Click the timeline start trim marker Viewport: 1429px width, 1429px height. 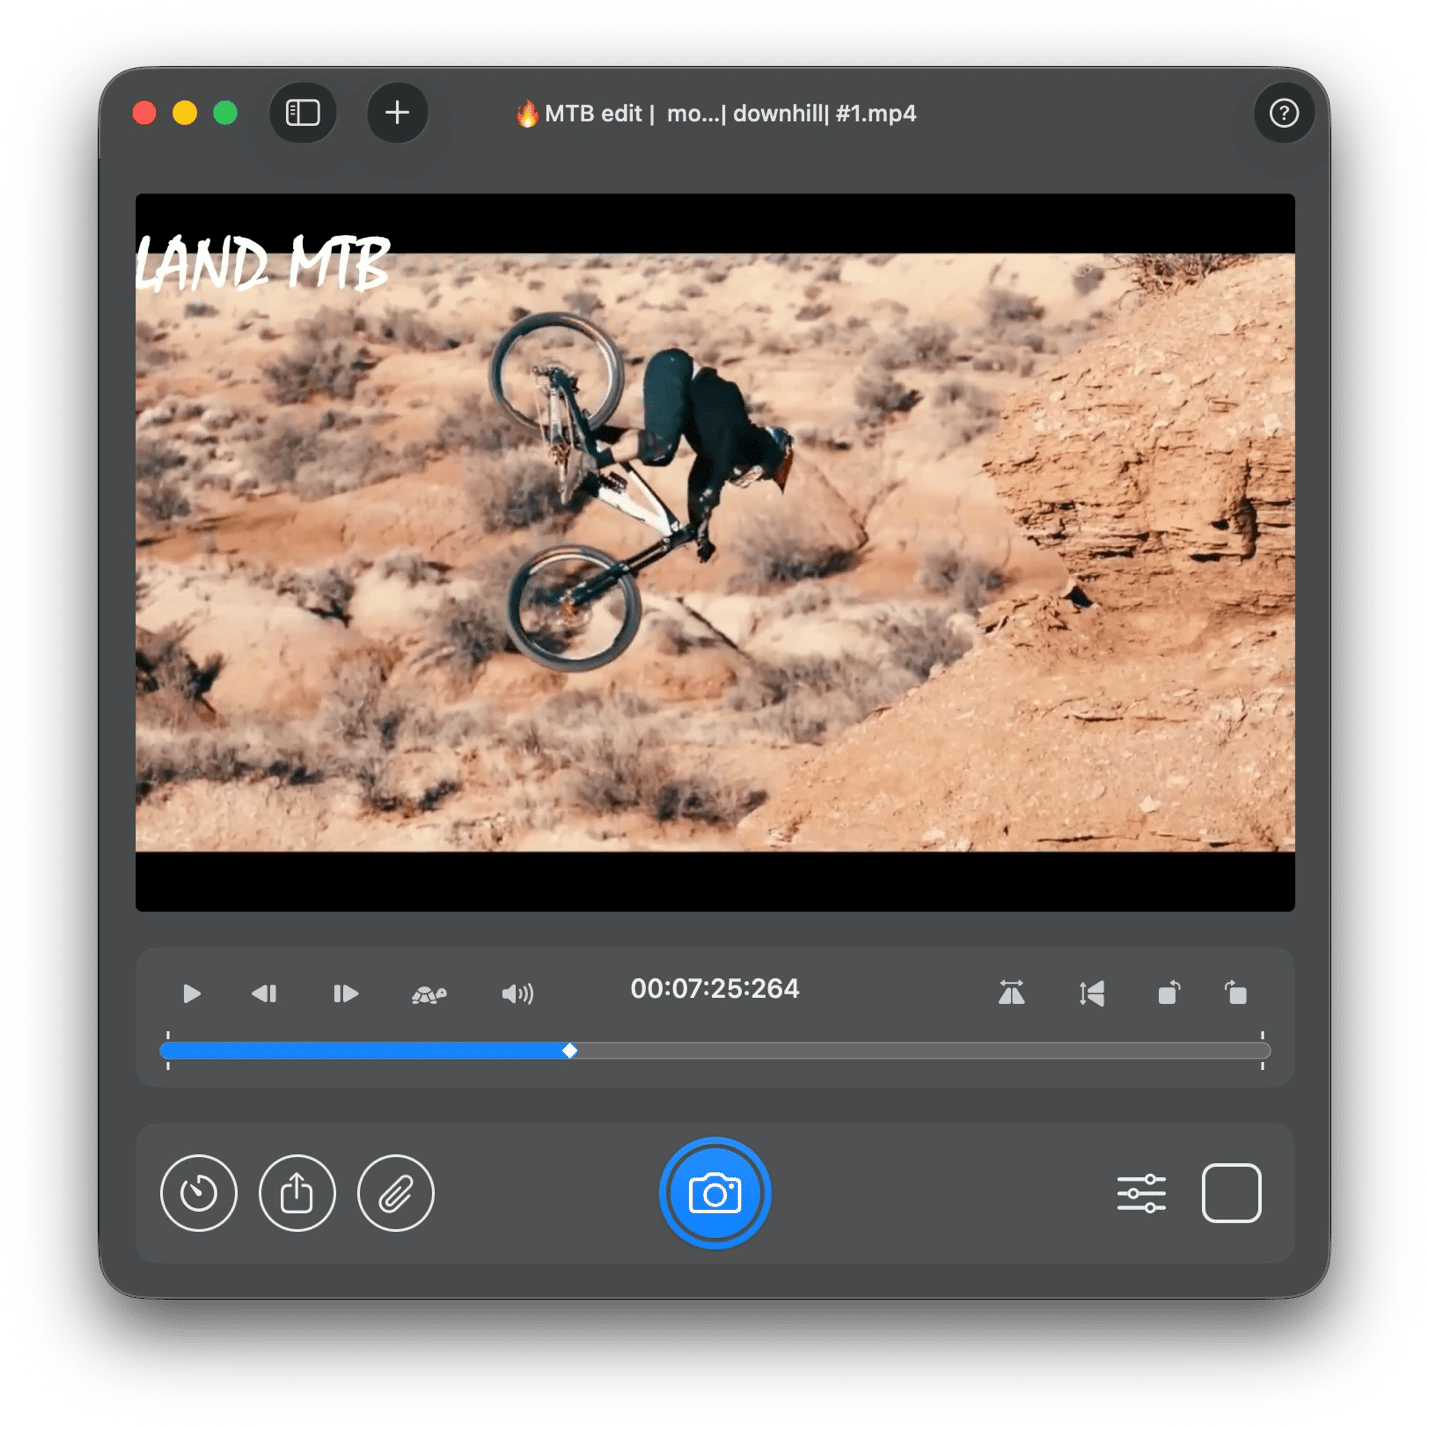tap(168, 1050)
